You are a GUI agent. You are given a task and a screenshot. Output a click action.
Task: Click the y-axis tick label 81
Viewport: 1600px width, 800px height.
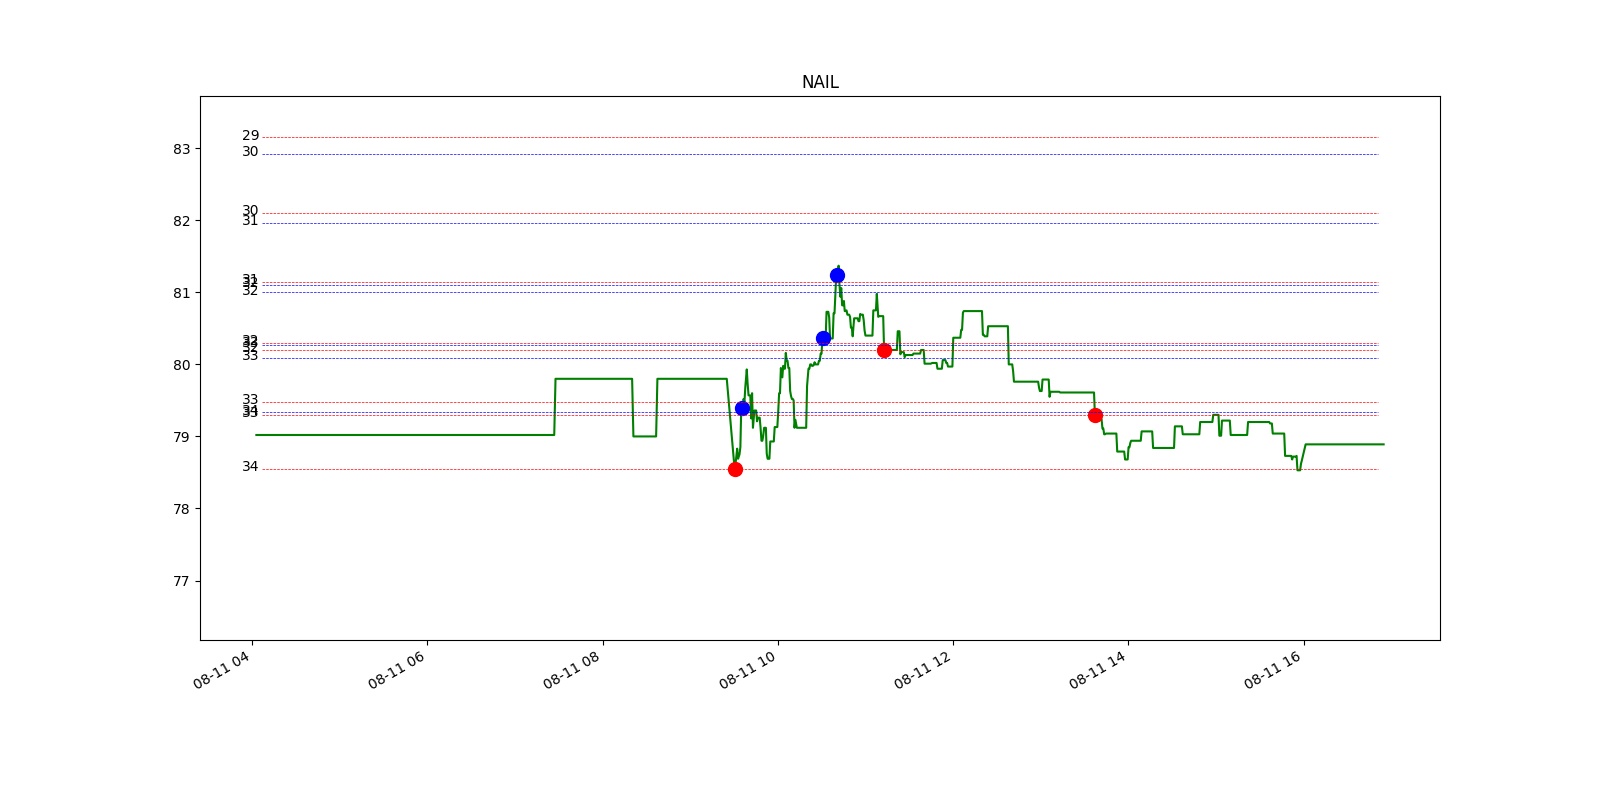click(x=181, y=293)
